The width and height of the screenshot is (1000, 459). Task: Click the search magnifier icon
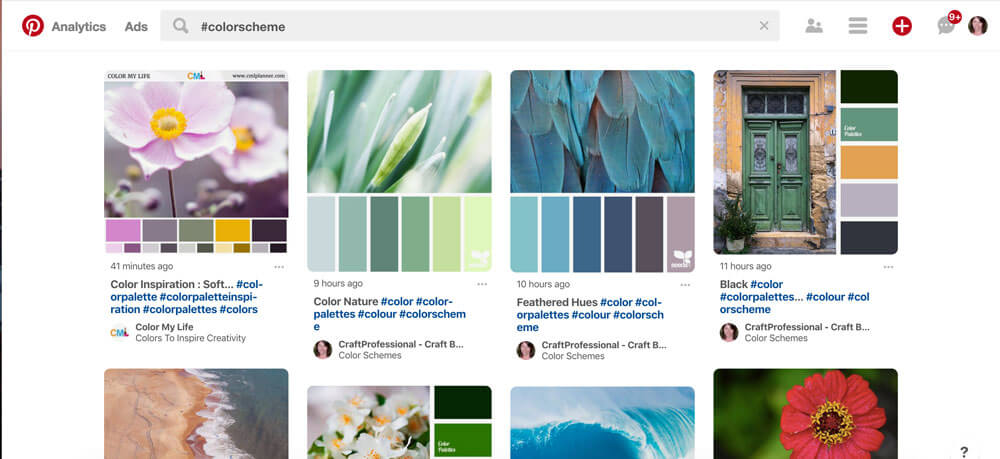[180, 26]
